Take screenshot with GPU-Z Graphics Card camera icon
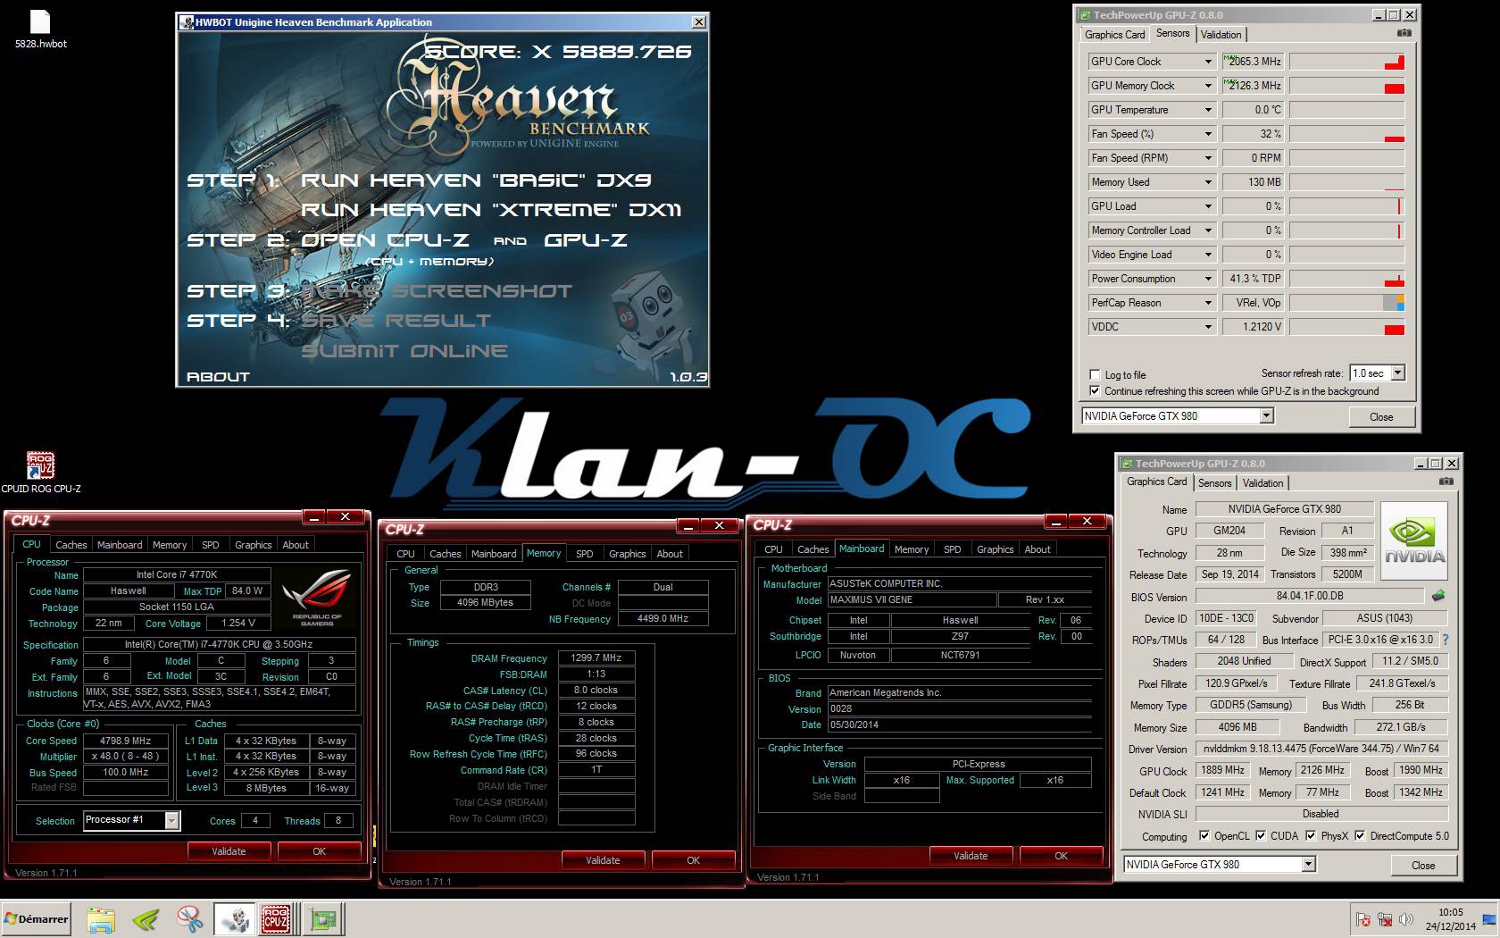Image resolution: width=1500 pixels, height=938 pixels. (x=1446, y=481)
